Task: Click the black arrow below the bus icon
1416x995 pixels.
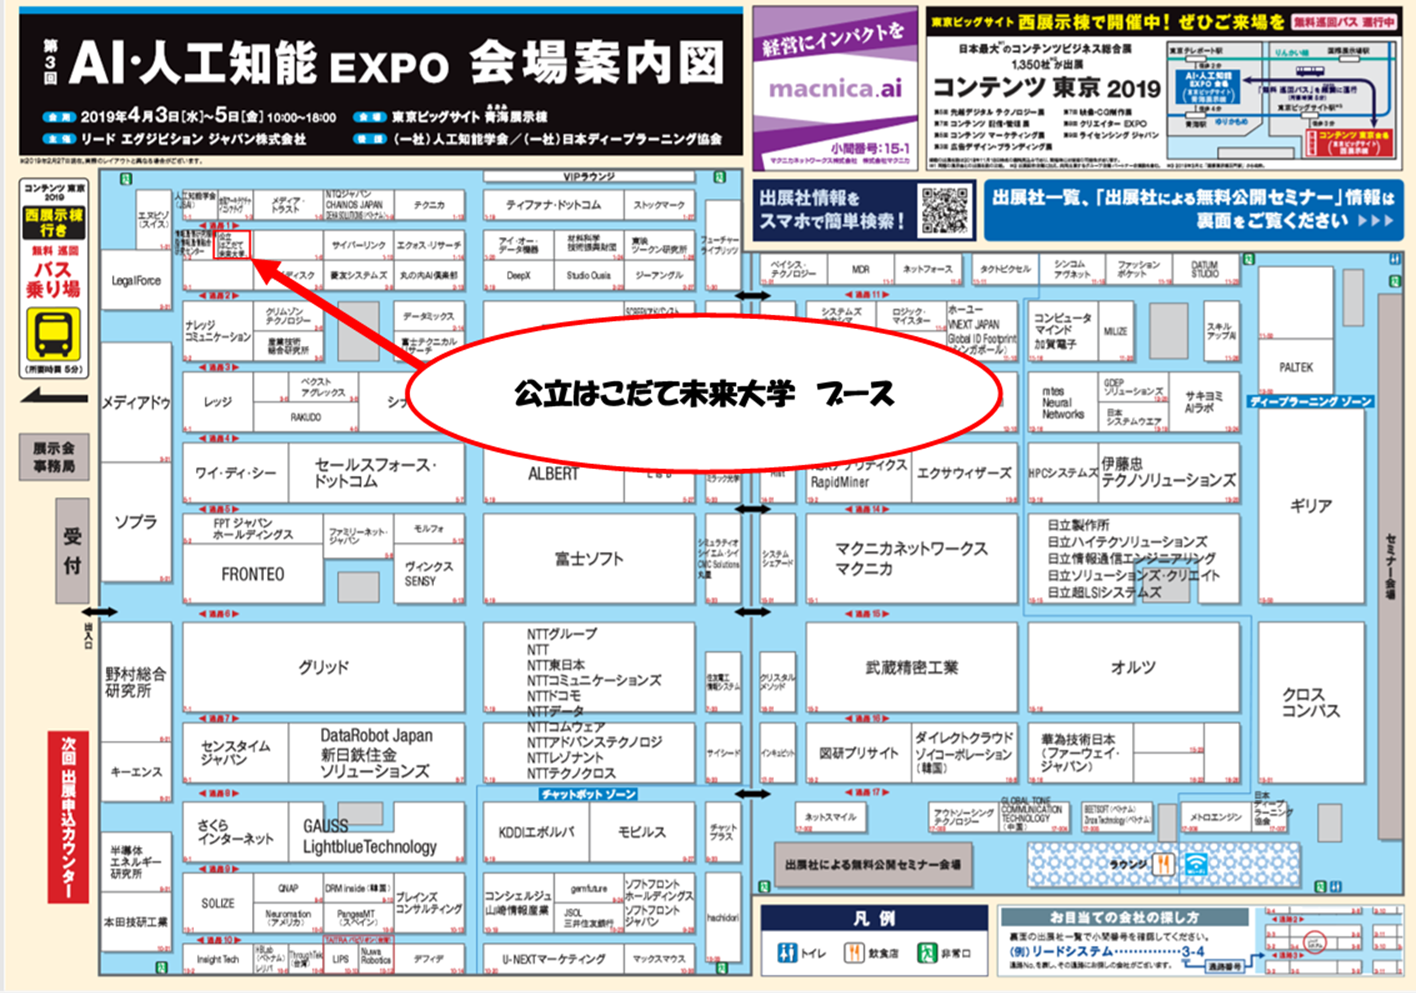Action: tap(53, 398)
